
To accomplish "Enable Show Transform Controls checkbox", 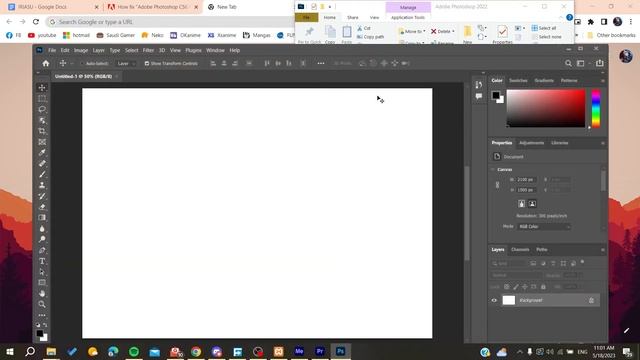I will [147, 64].
